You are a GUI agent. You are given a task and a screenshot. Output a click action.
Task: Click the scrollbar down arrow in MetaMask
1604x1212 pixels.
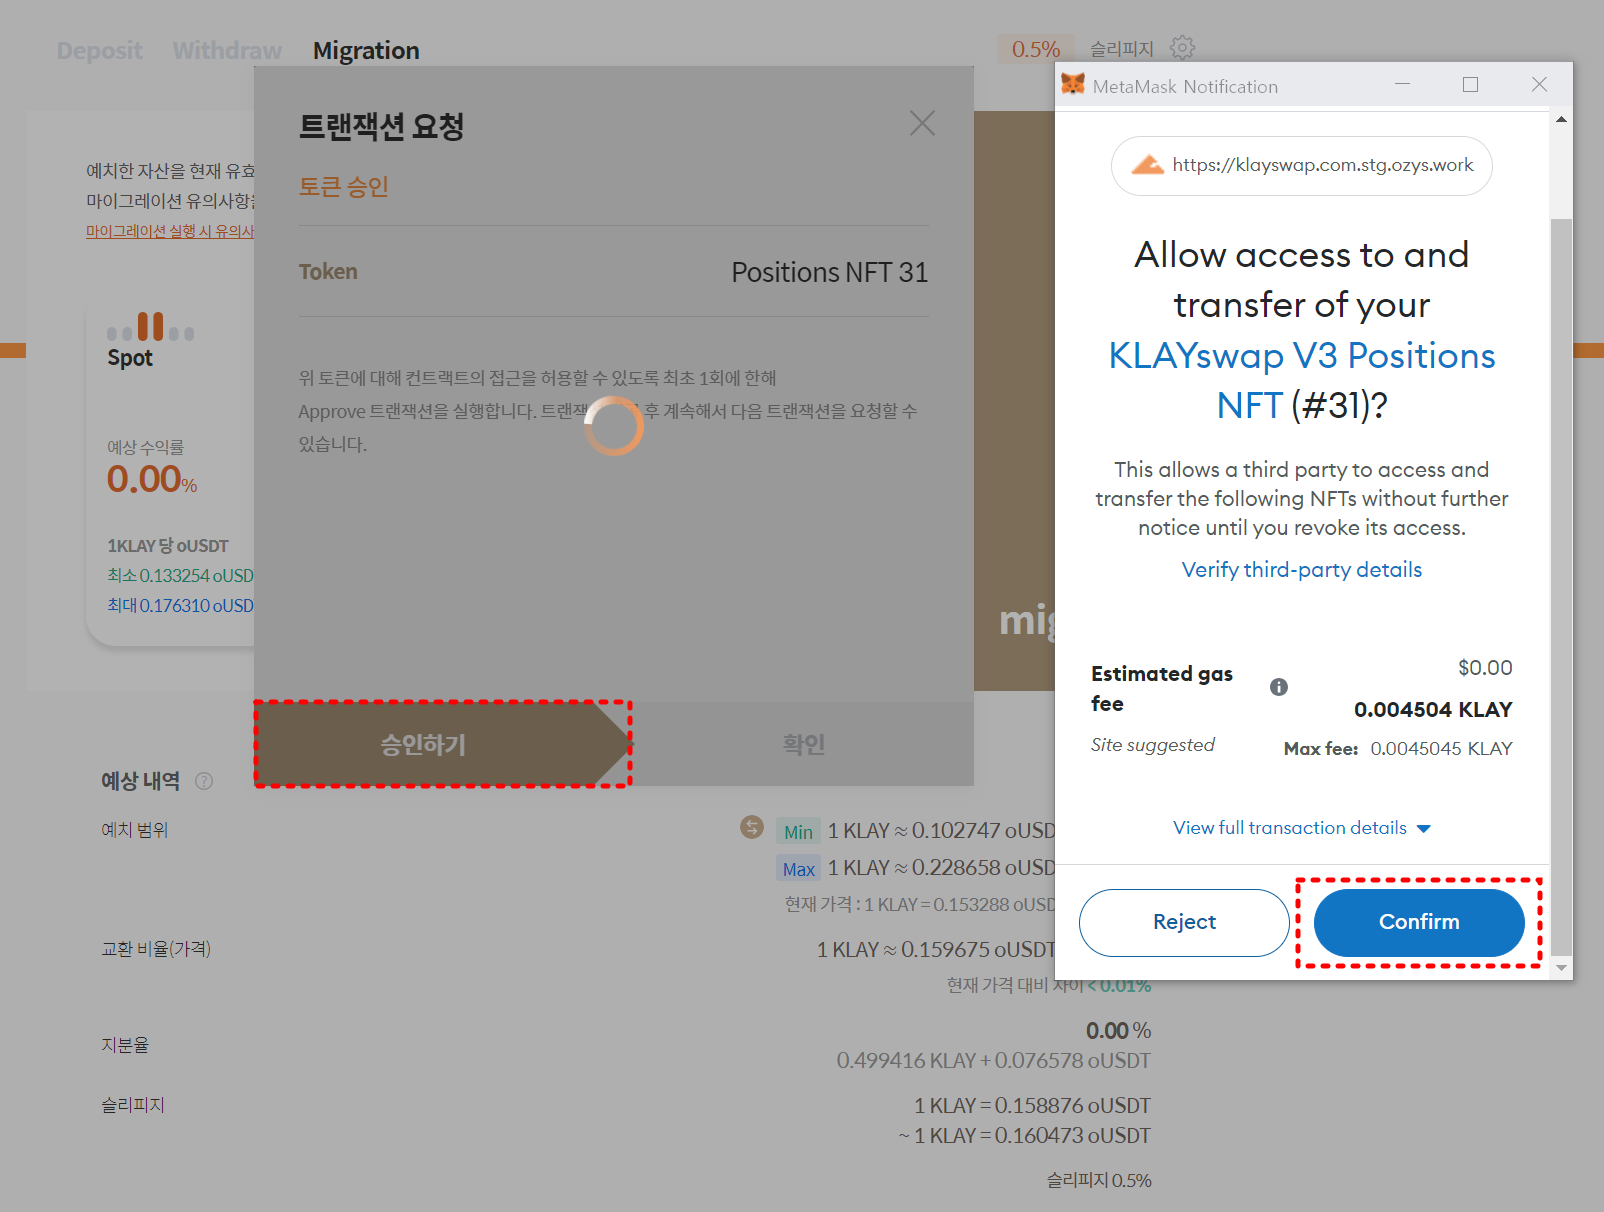pyautogui.click(x=1561, y=967)
